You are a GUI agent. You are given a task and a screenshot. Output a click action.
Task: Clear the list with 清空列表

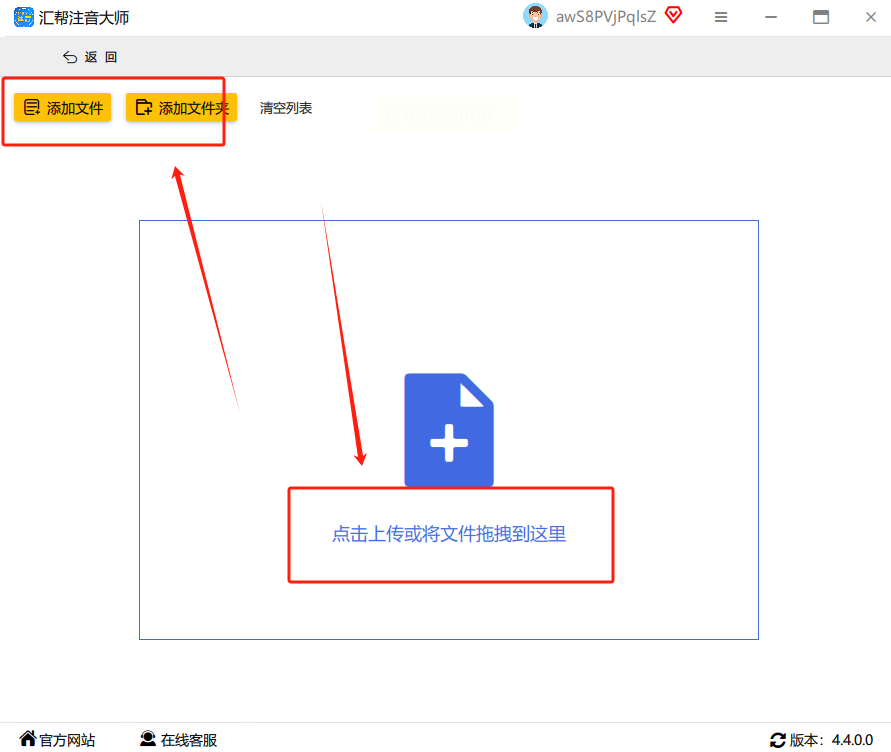(286, 108)
